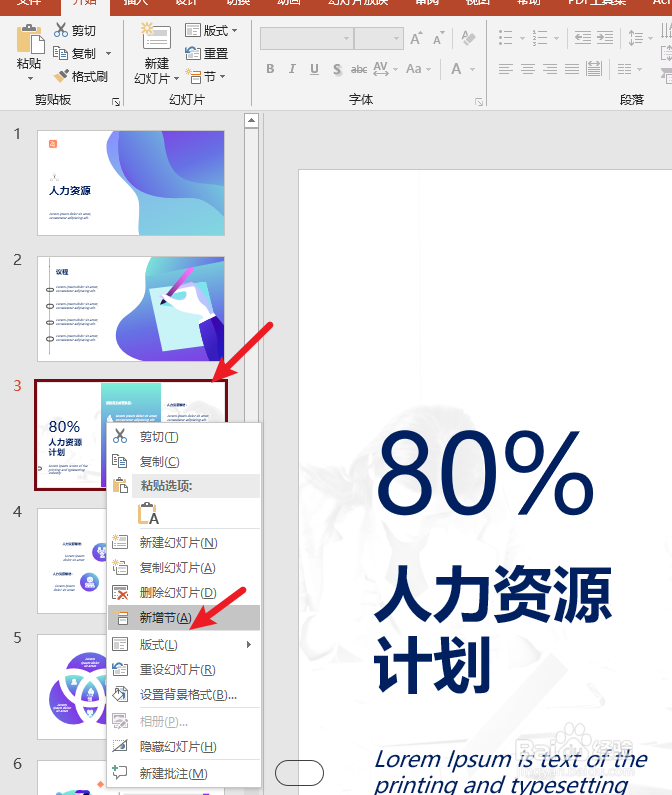This screenshot has height=795, width=672.
Task: Choose Add Section (新增节) in the context menu
Action: click(184, 618)
